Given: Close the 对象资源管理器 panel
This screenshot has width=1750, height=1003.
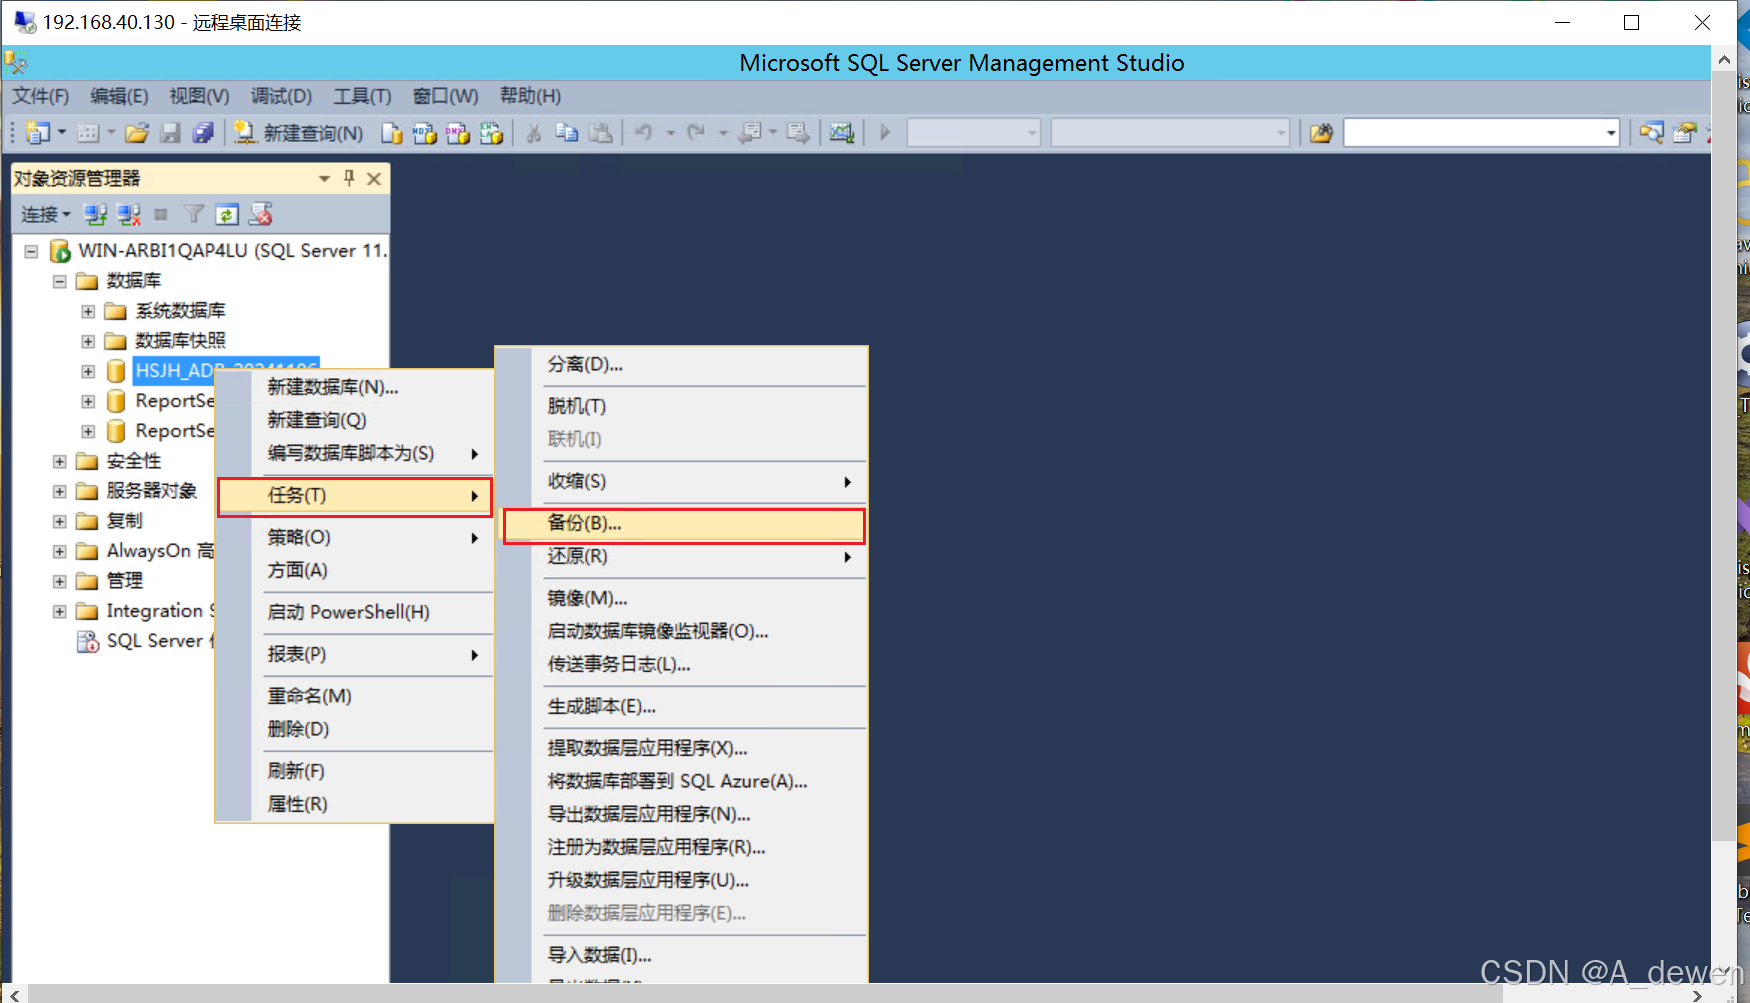Looking at the screenshot, I should tap(374, 178).
